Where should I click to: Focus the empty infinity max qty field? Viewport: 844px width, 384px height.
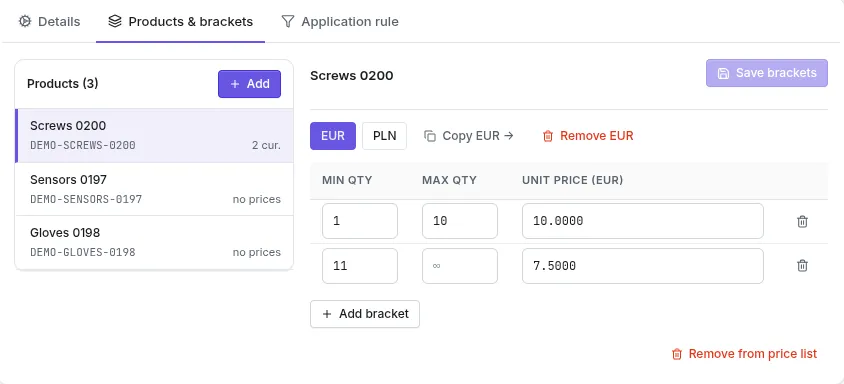(x=460, y=266)
